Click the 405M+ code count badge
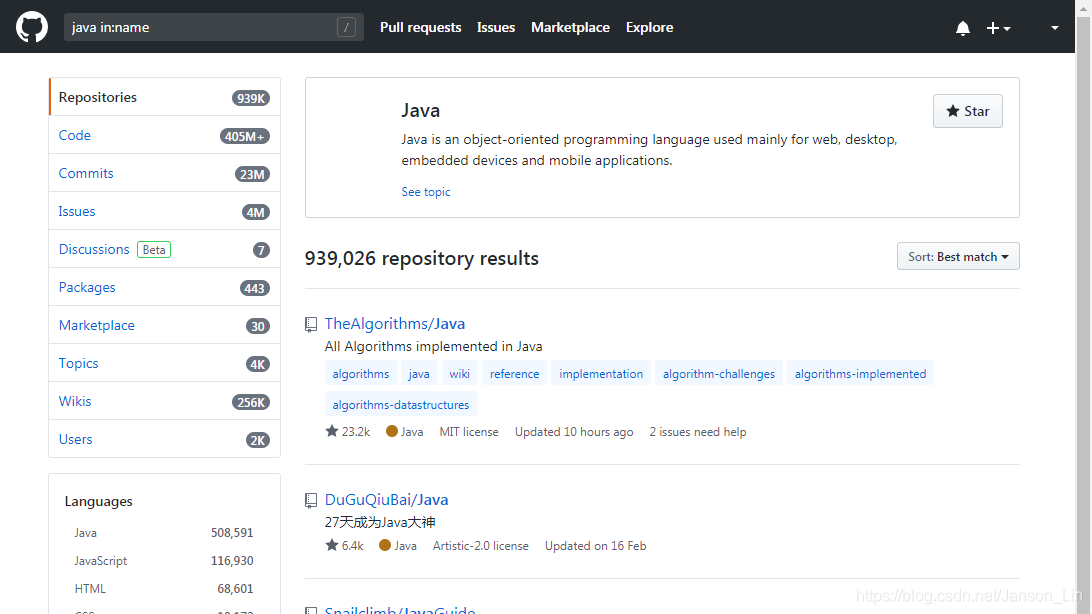Image resolution: width=1092 pixels, height=614 pixels. [x=244, y=136]
